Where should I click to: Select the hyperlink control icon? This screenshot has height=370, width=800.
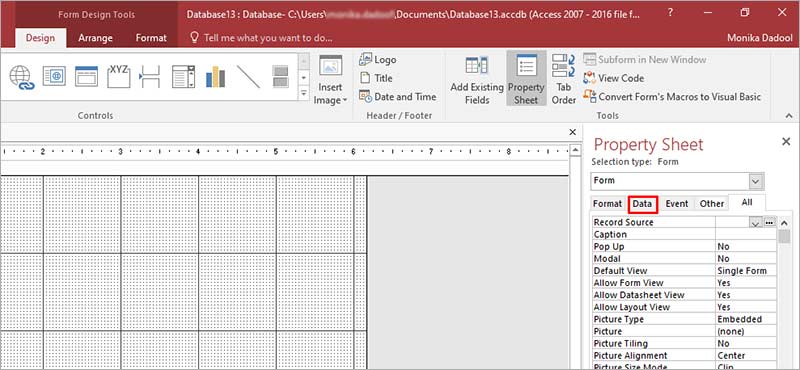[x=21, y=78]
